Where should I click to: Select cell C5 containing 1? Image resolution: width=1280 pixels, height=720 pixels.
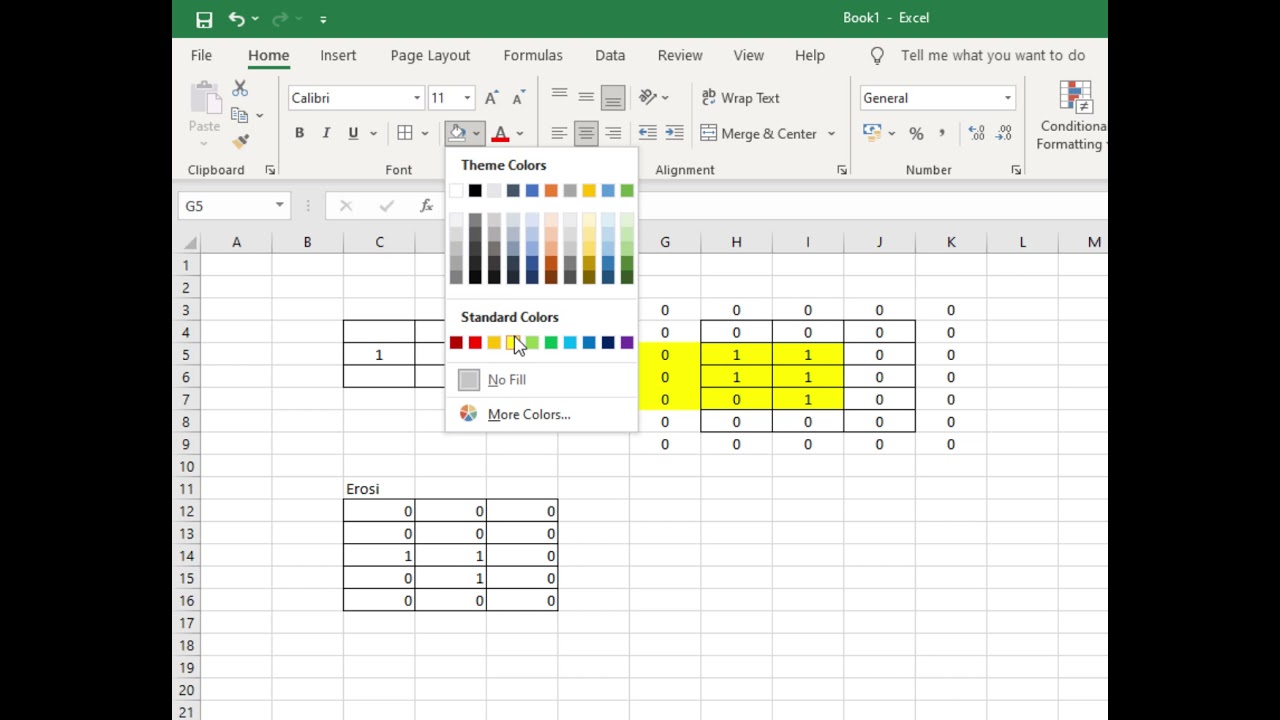[379, 355]
